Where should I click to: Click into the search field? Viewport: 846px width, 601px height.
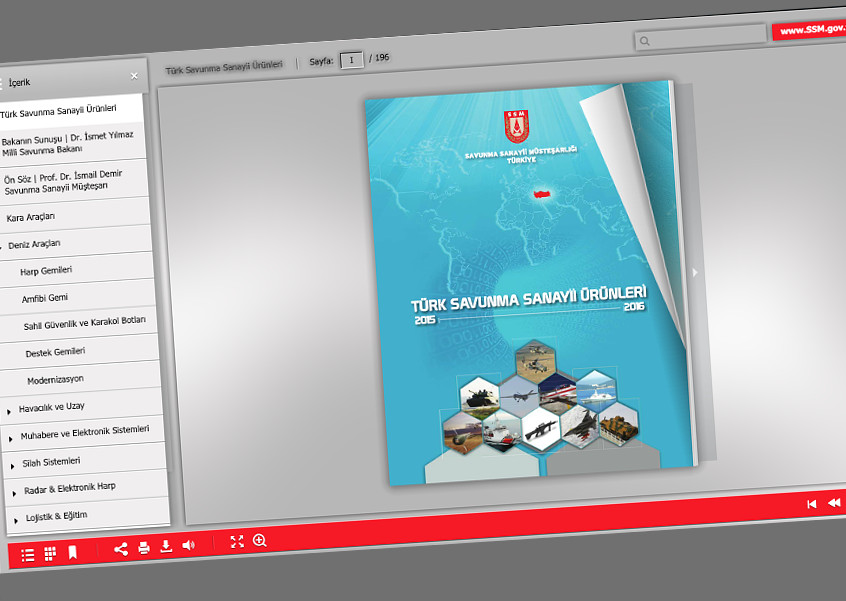tap(700, 37)
